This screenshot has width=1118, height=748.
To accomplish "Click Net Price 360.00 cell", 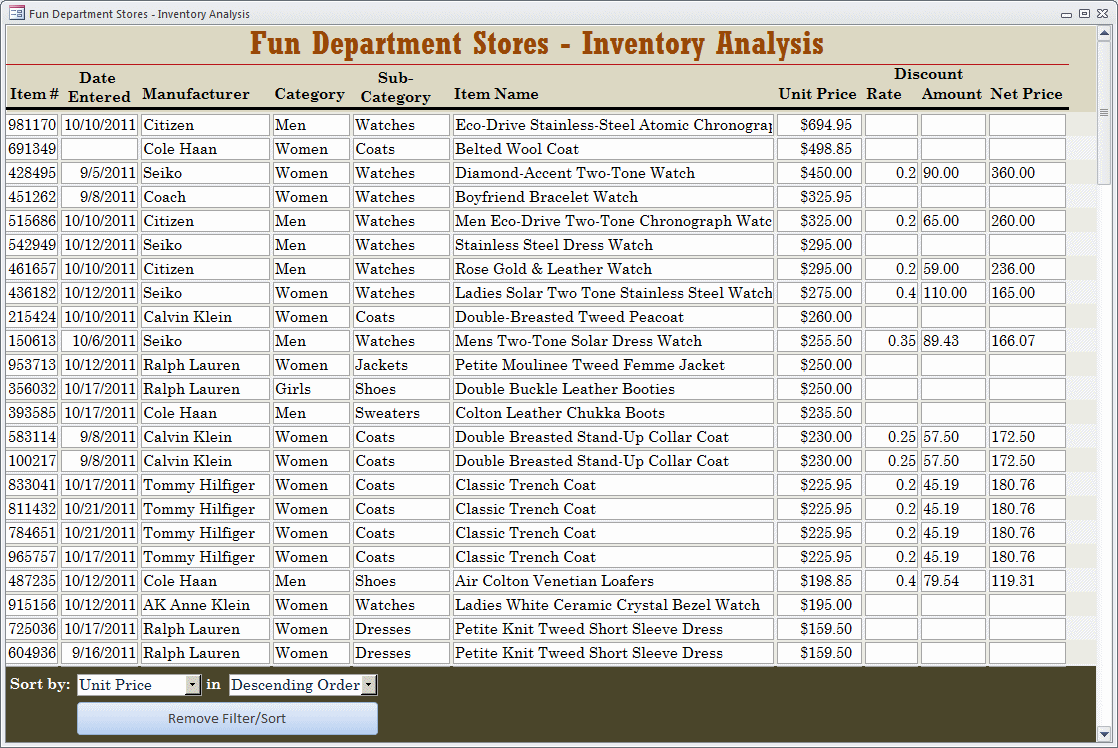I will [x=1027, y=173].
